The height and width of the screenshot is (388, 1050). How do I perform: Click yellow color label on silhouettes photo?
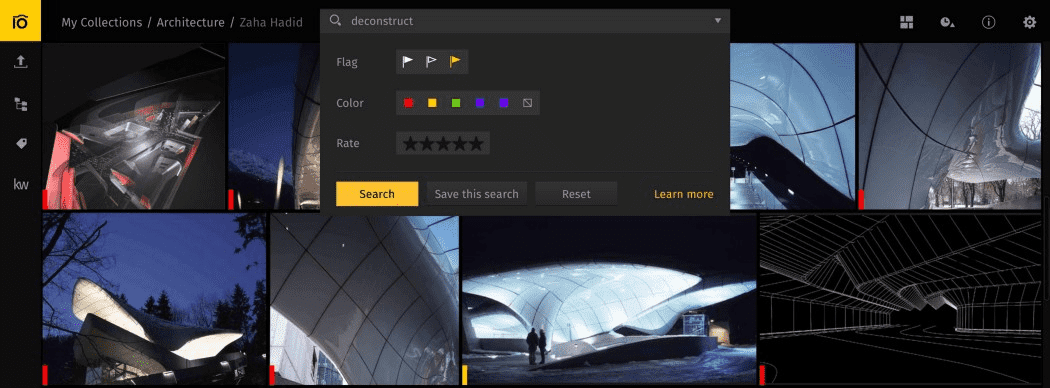(465, 375)
